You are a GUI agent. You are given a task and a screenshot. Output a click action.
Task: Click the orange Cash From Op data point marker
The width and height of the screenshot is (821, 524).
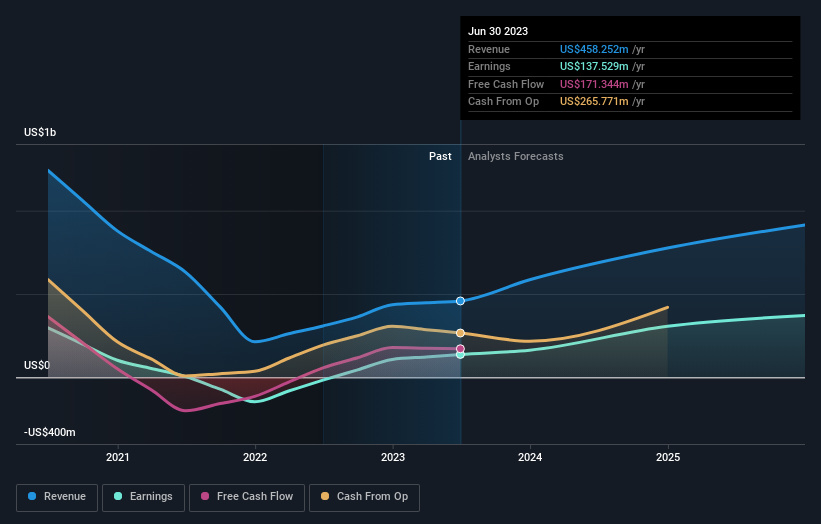pos(460,333)
